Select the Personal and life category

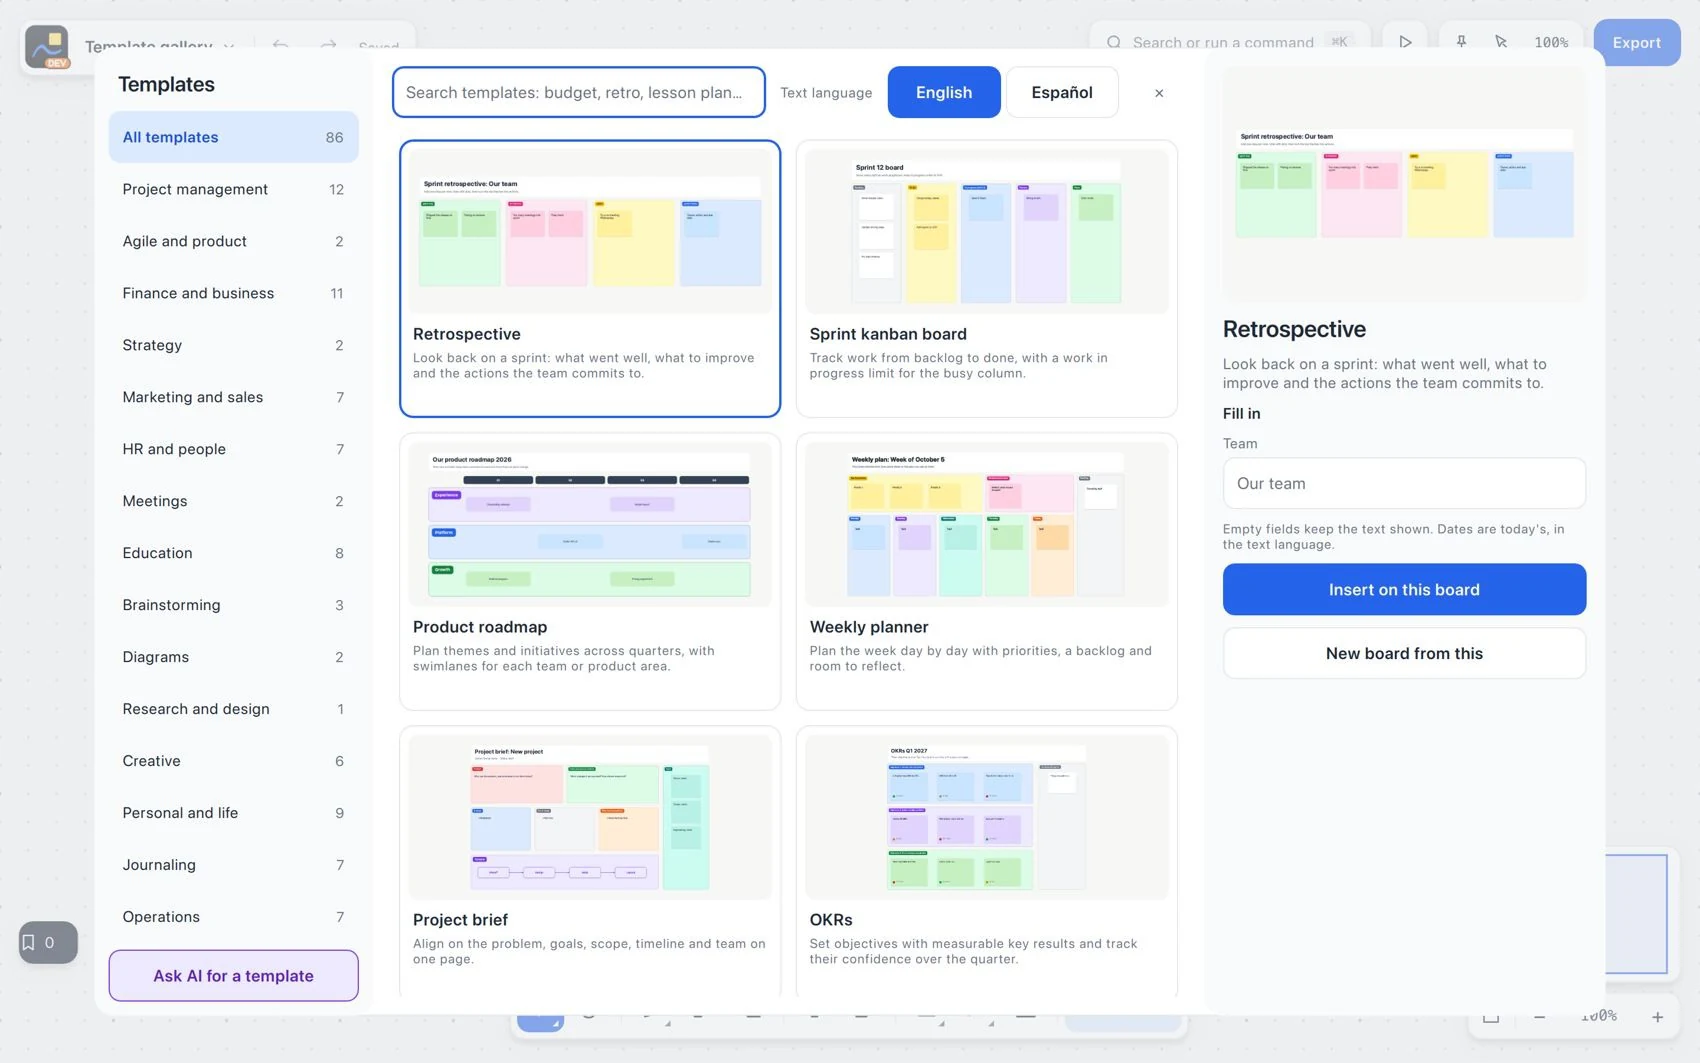[x=233, y=813]
